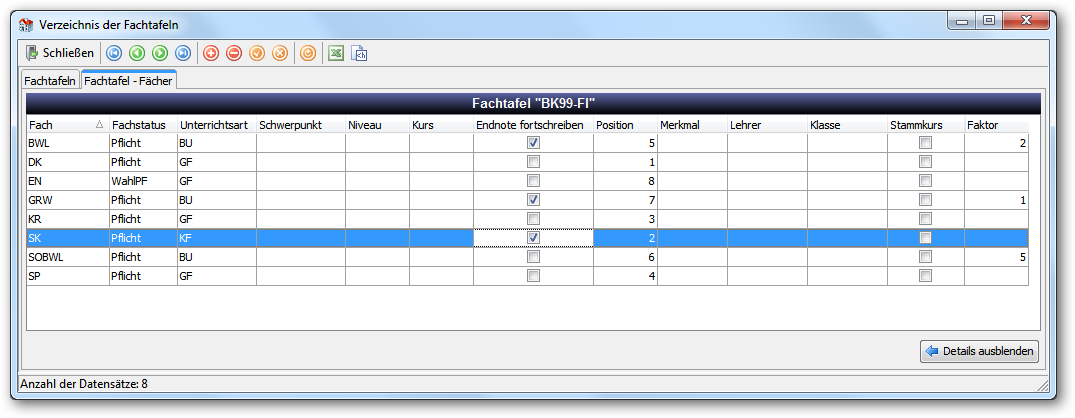
Task: Save changes with the orange checkmark icon
Action: click(257, 53)
